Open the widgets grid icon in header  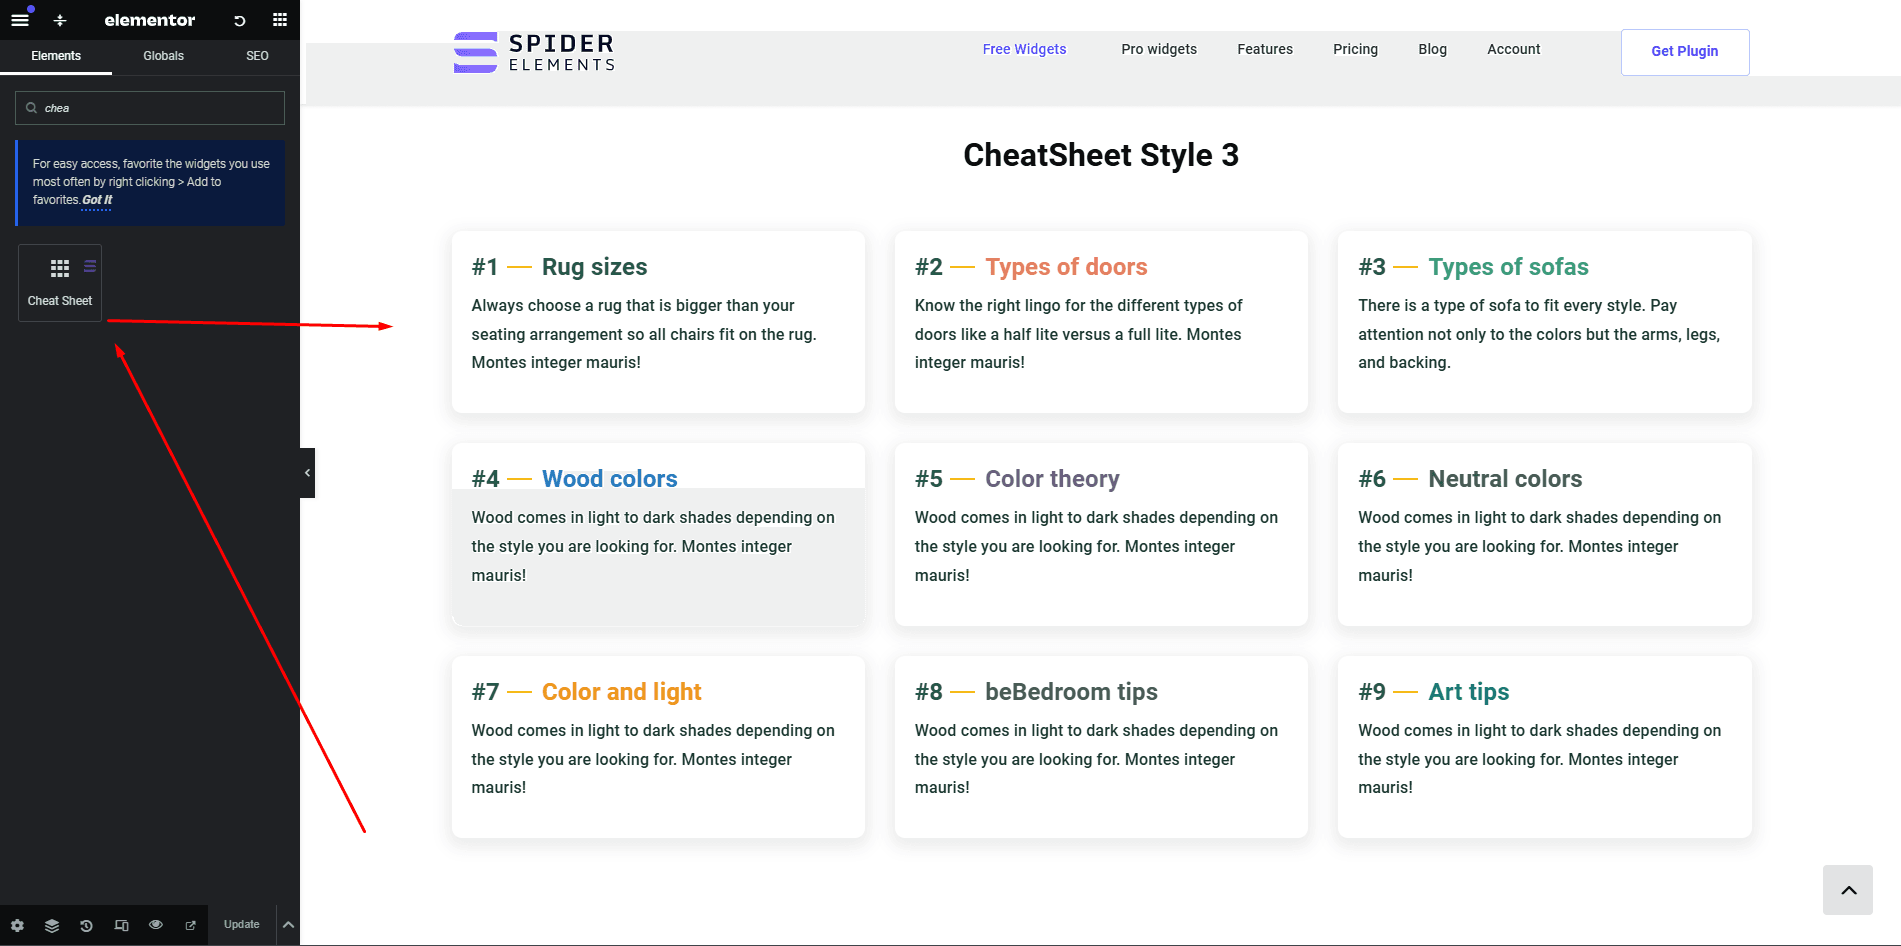tap(280, 20)
